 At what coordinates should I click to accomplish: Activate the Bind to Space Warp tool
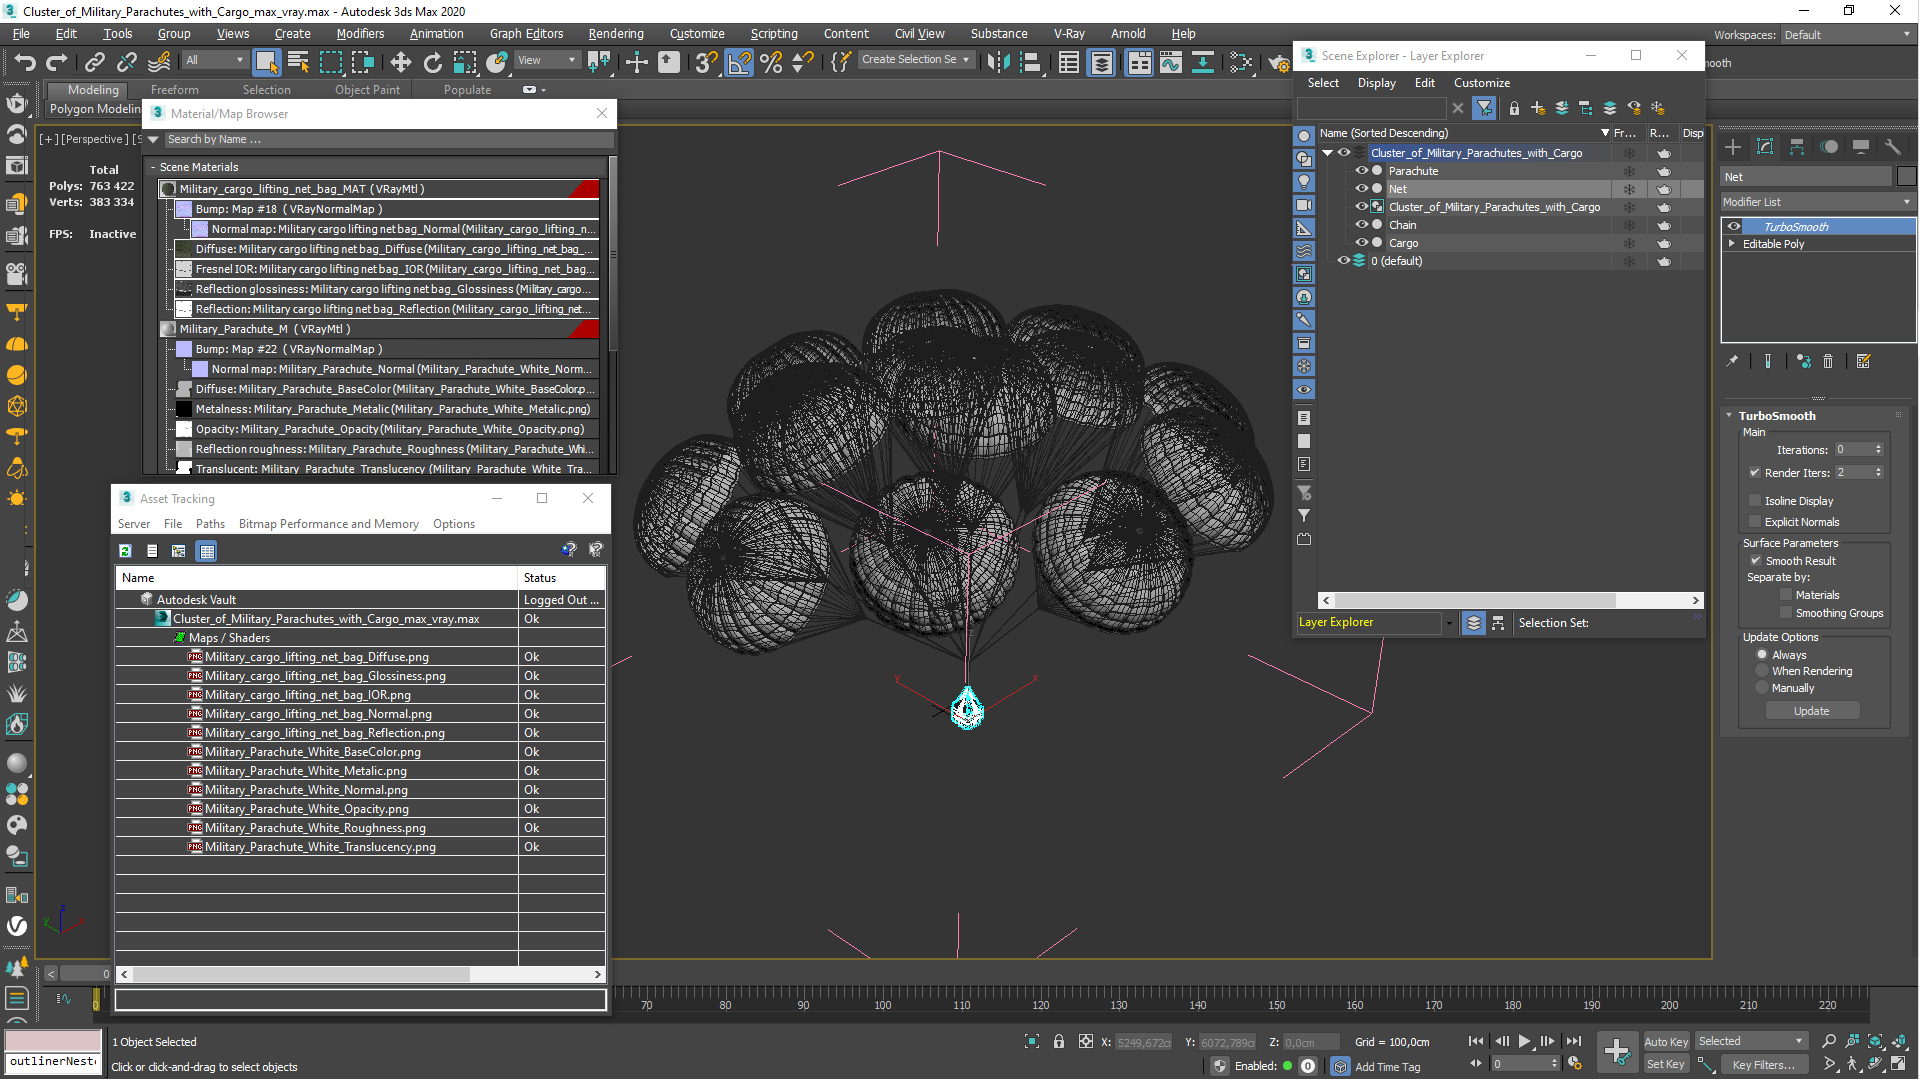tap(159, 62)
